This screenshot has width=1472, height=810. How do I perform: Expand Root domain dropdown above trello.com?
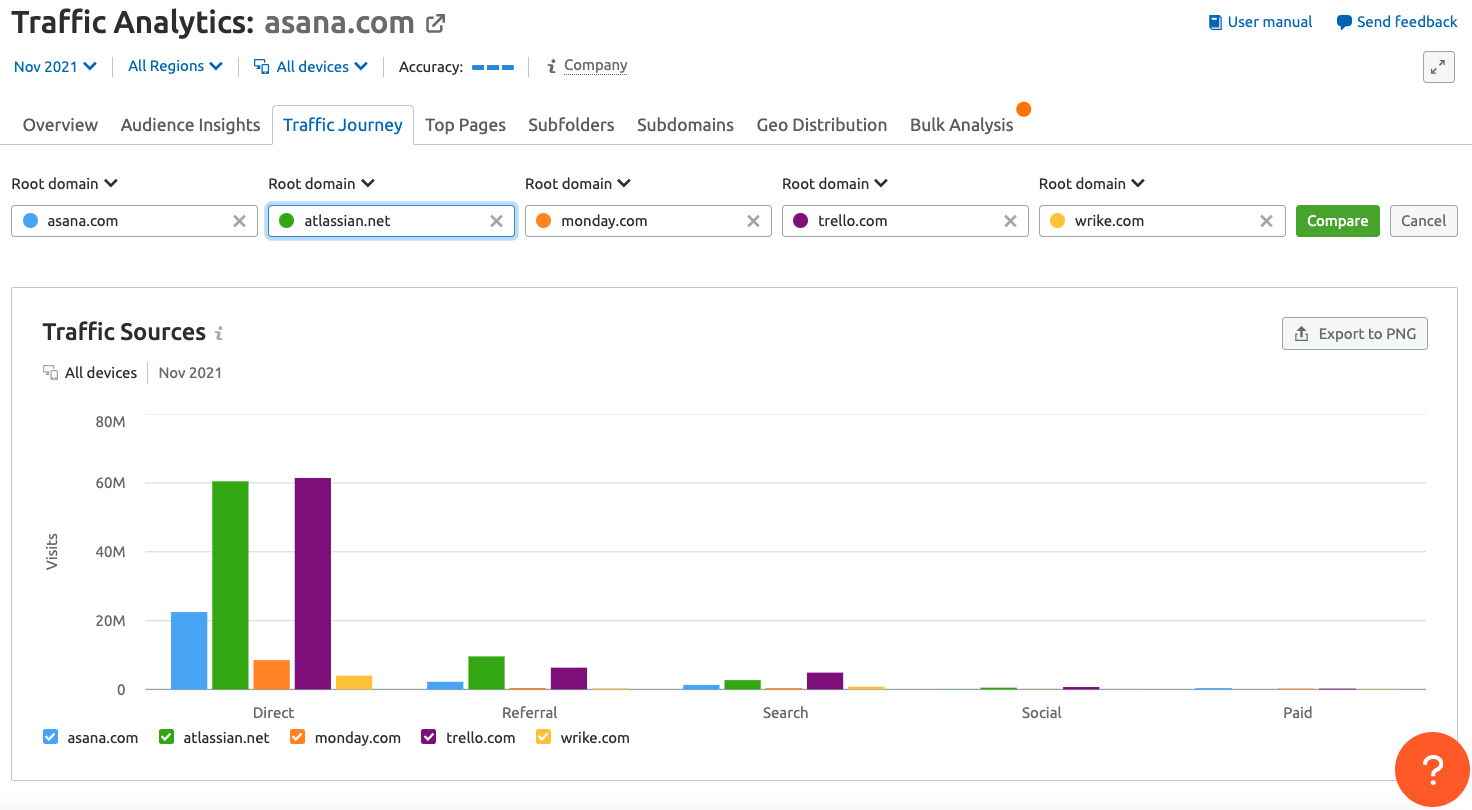(835, 184)
